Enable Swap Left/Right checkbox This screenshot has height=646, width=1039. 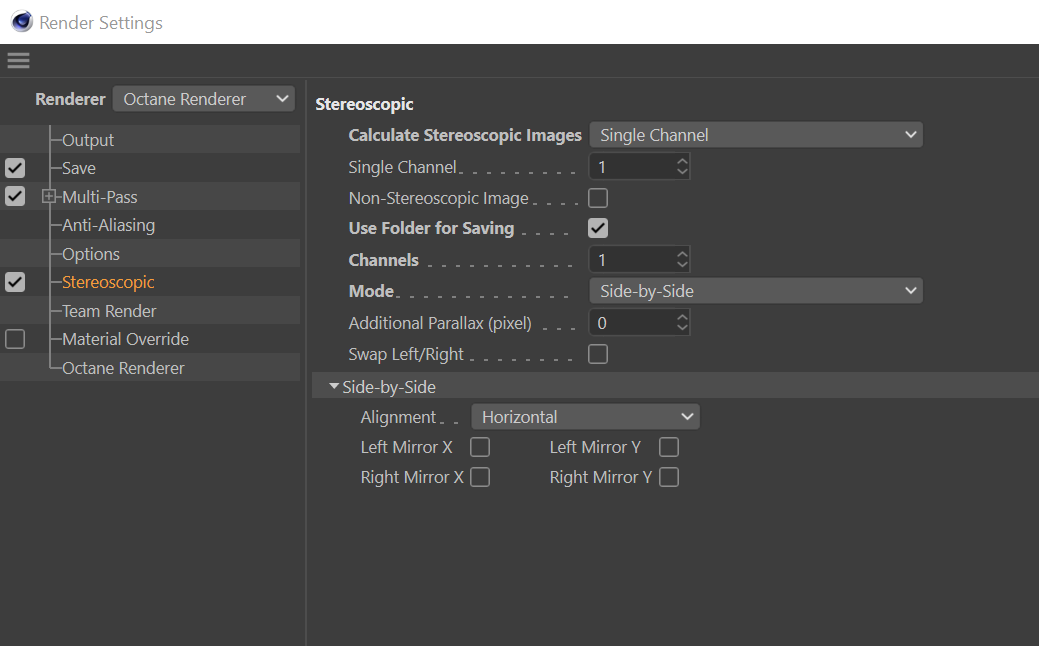click(598, 354)
